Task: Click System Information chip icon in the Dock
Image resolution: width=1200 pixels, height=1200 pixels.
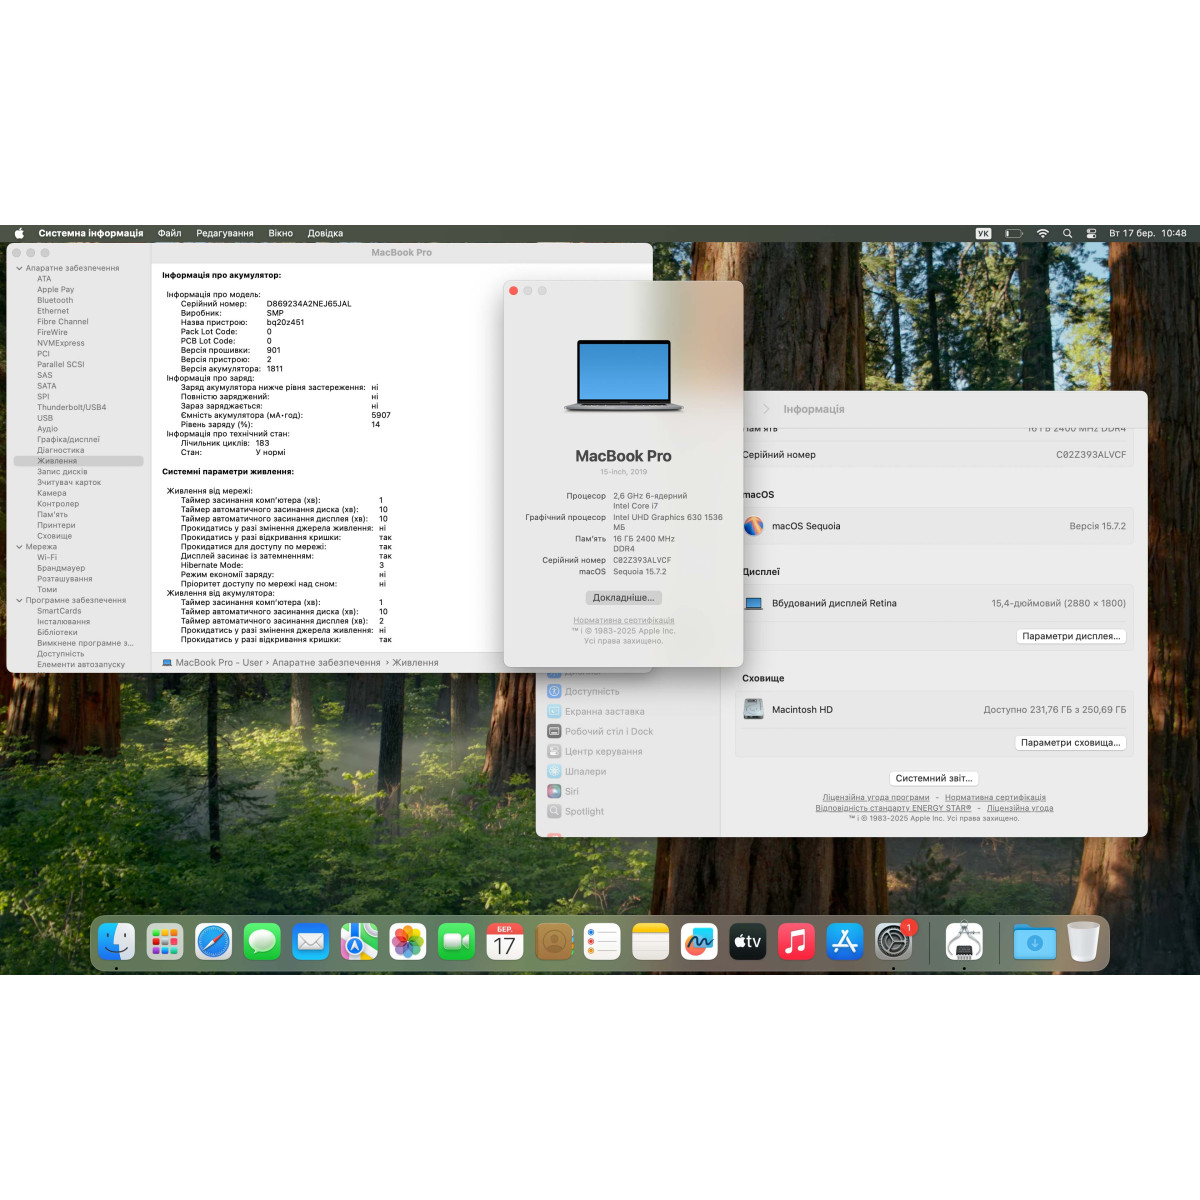Action: tap(964, 941)
